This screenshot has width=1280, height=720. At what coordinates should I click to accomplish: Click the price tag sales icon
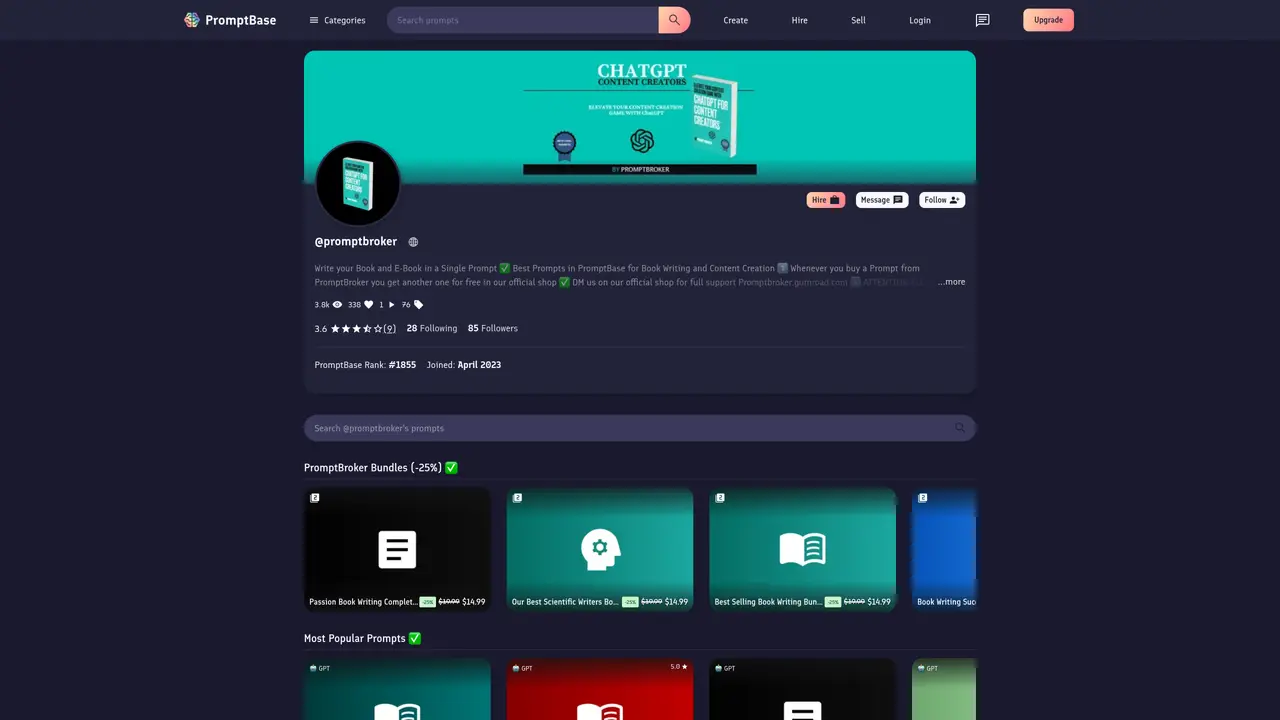(x=419, y=305)
